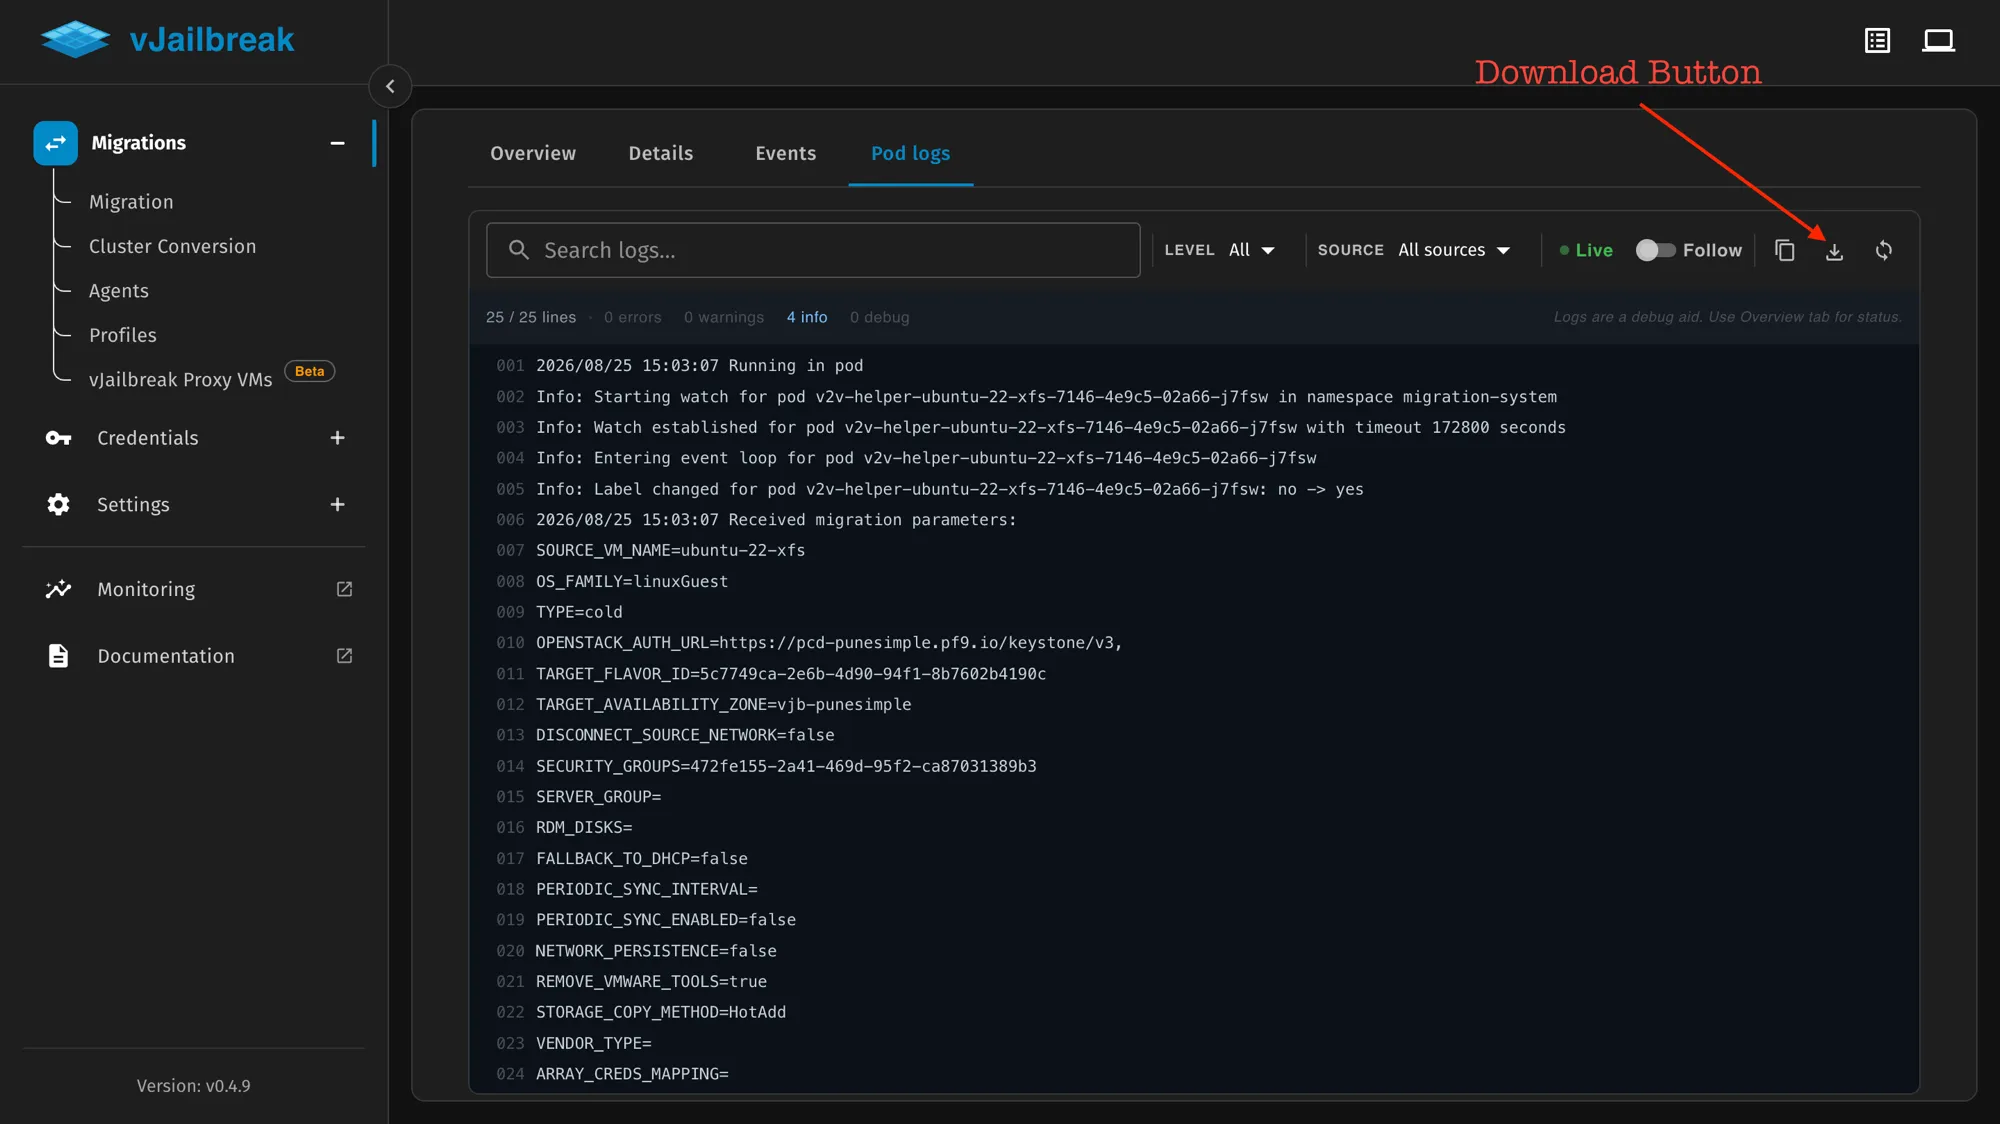The width and height of the screenshot is (2000, 1124).
Task: Select the Pod logs tab
Action: tap(911, 153)
